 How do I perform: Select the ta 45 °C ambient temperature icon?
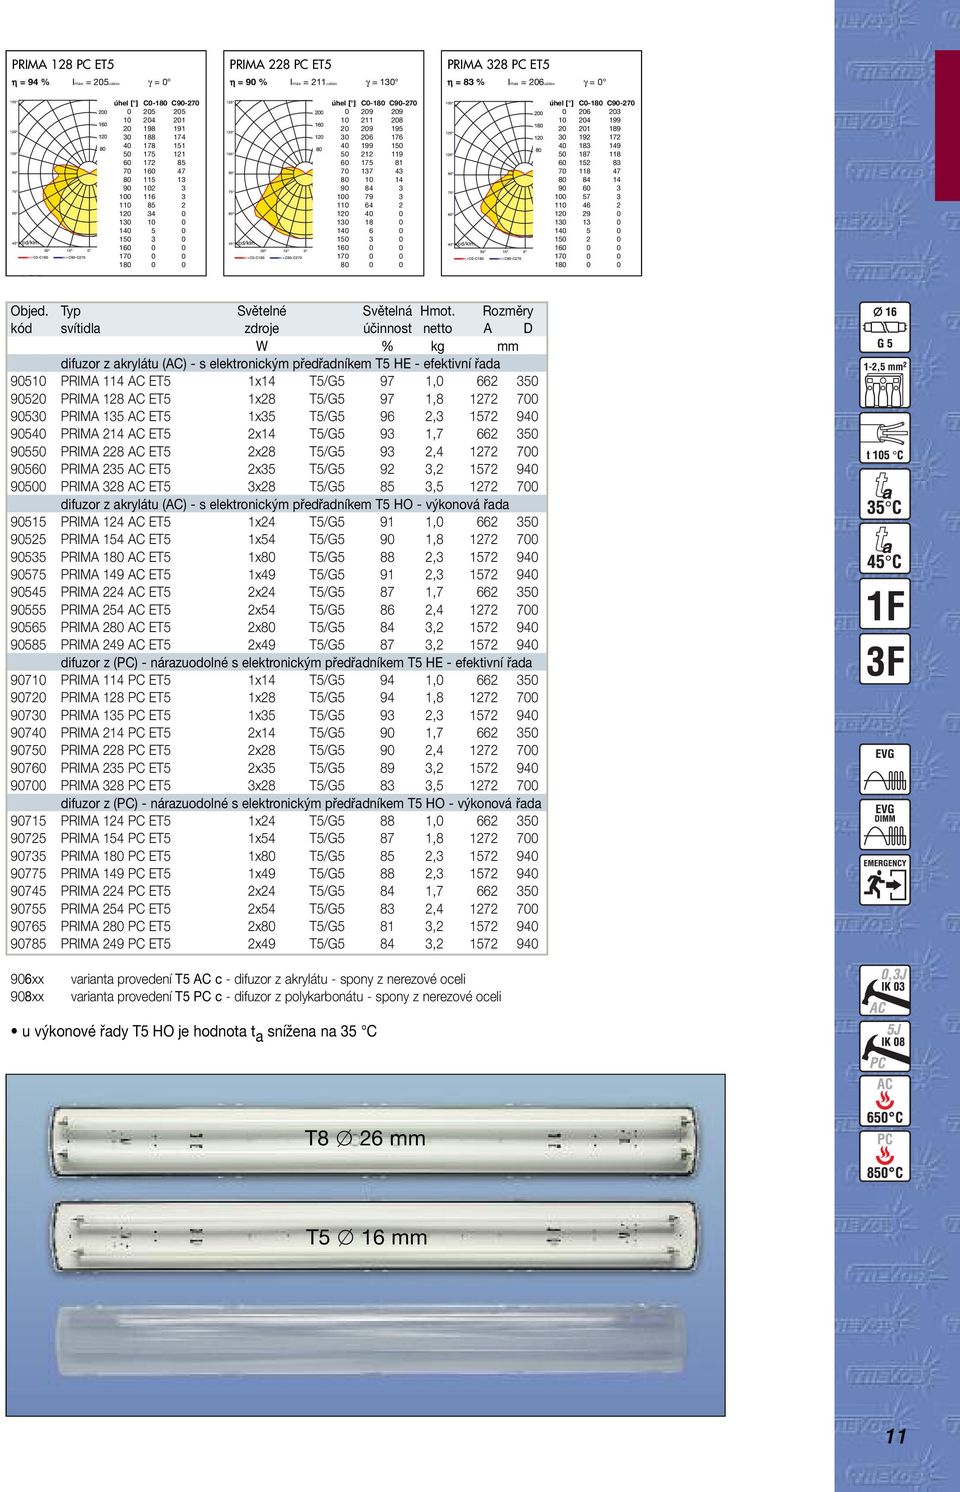pyautogui.click(x=885, y=548)
